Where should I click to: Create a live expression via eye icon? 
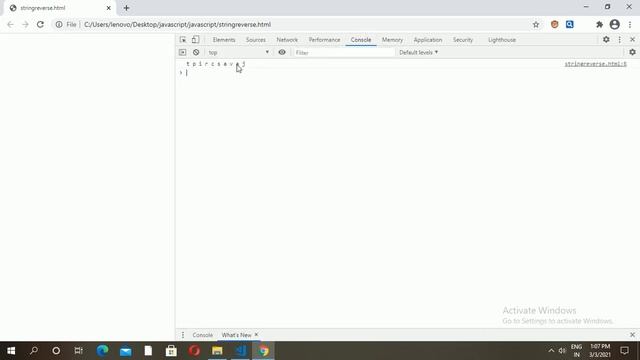pyautogui.click(x=282, y=52)
